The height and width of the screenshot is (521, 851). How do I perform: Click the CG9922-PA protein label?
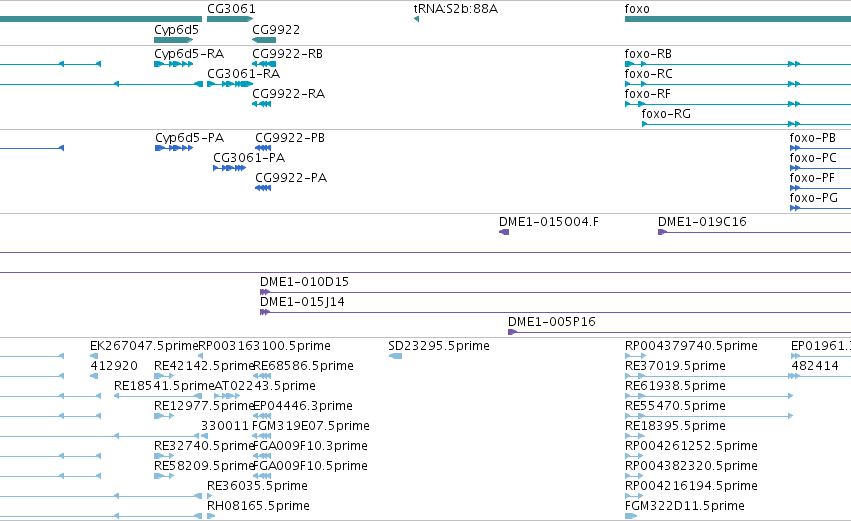(291, 178)
